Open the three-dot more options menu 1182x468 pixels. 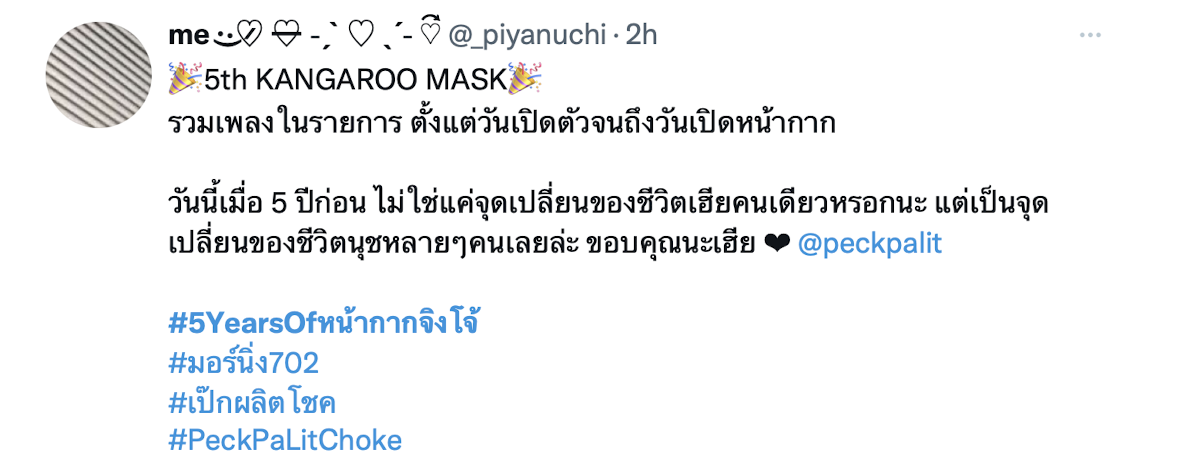[x=1091, y=35]
